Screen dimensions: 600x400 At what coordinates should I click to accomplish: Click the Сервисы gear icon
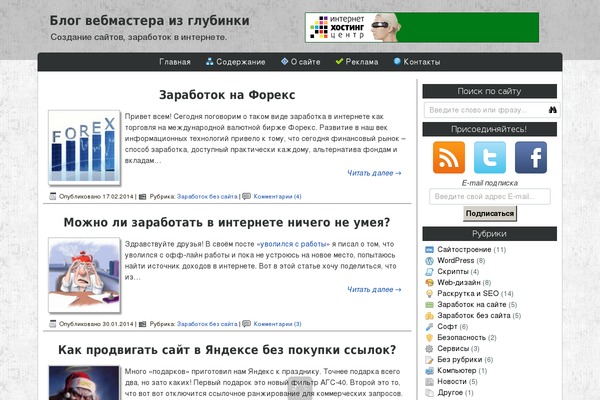click(x=429, y=349)
